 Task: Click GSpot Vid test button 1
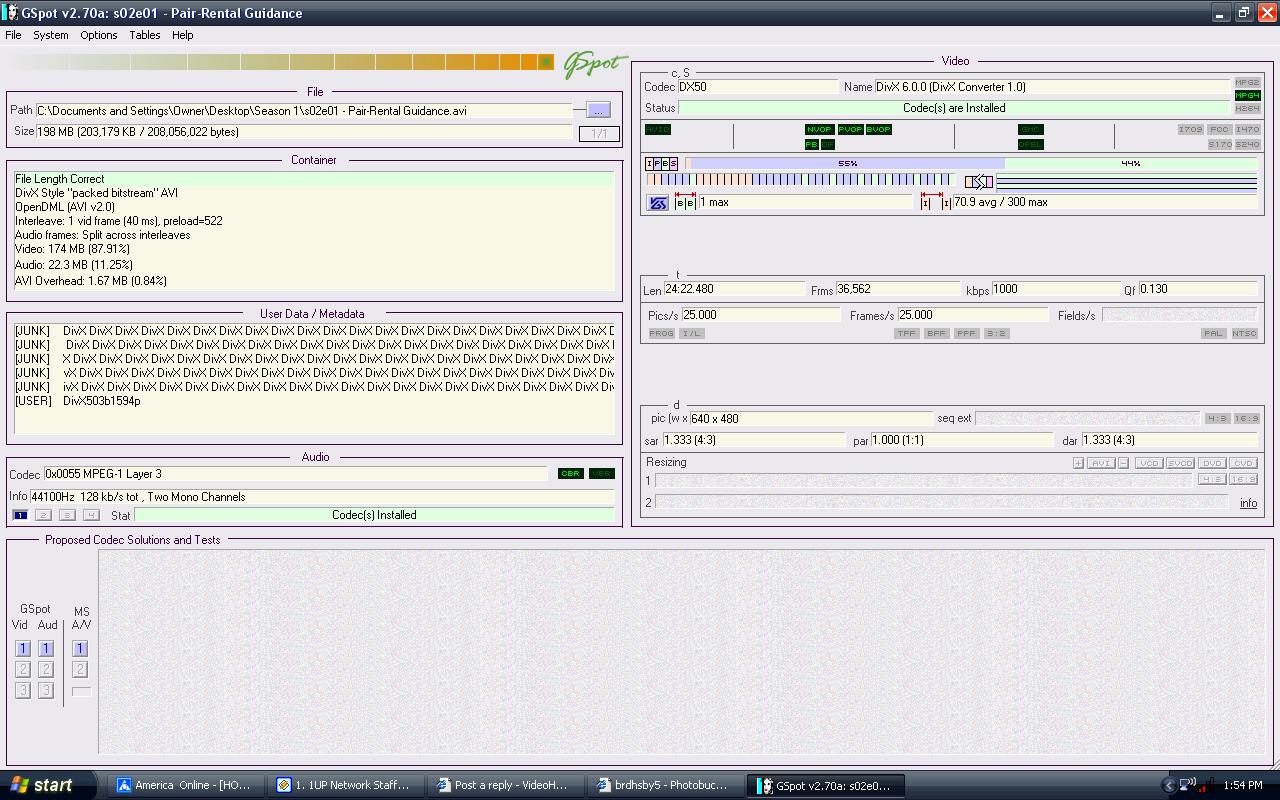pyautogui.click(x=23, y=649)
